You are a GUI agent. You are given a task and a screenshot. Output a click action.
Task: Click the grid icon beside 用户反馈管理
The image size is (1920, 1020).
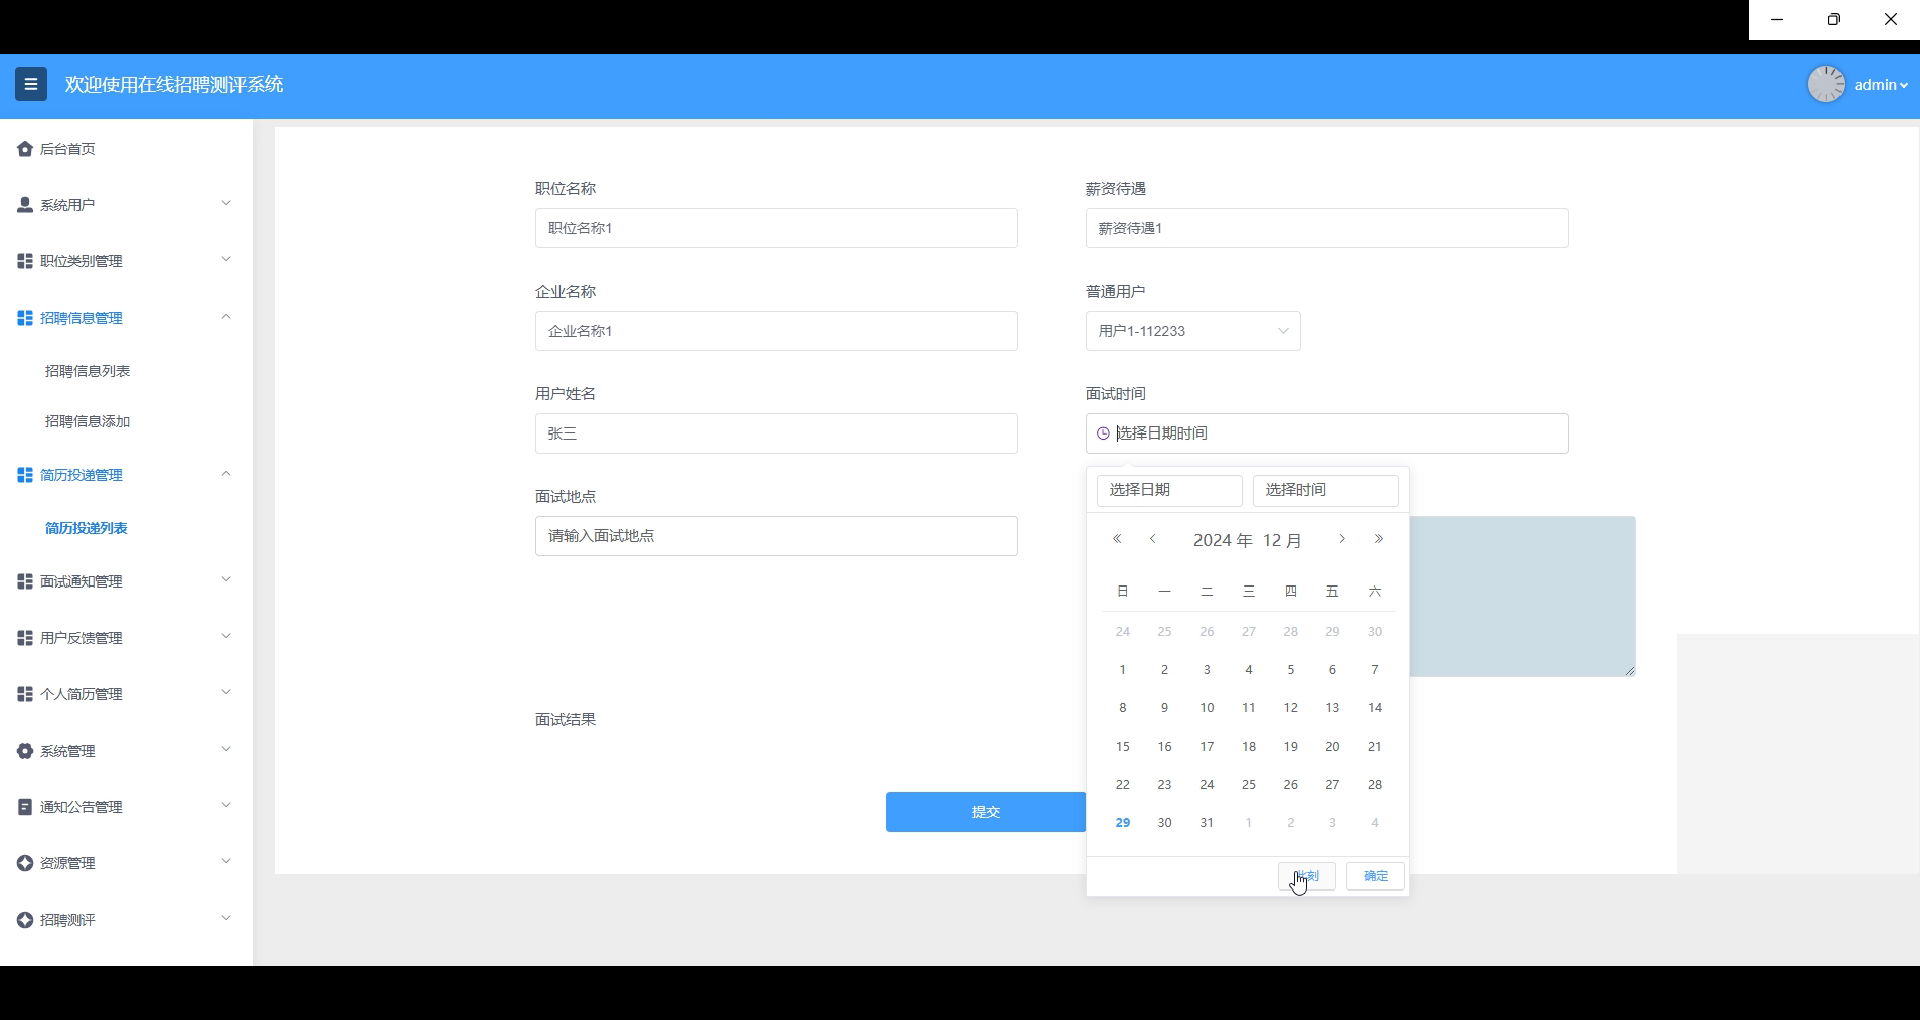point(25,638)
